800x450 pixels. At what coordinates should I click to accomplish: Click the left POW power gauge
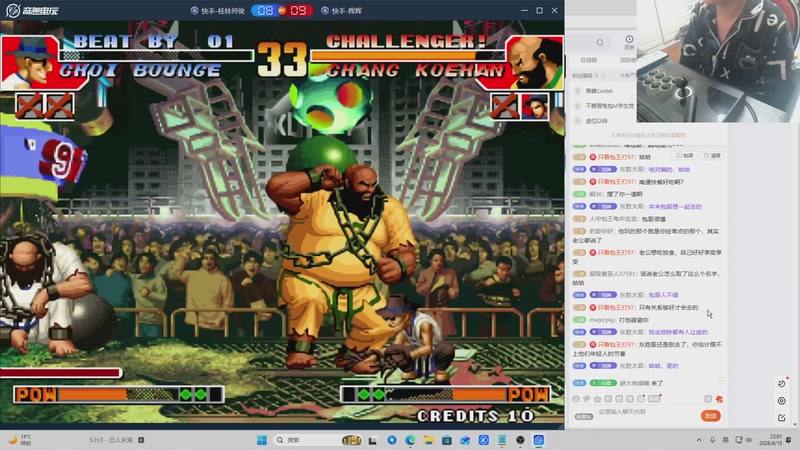118,394
